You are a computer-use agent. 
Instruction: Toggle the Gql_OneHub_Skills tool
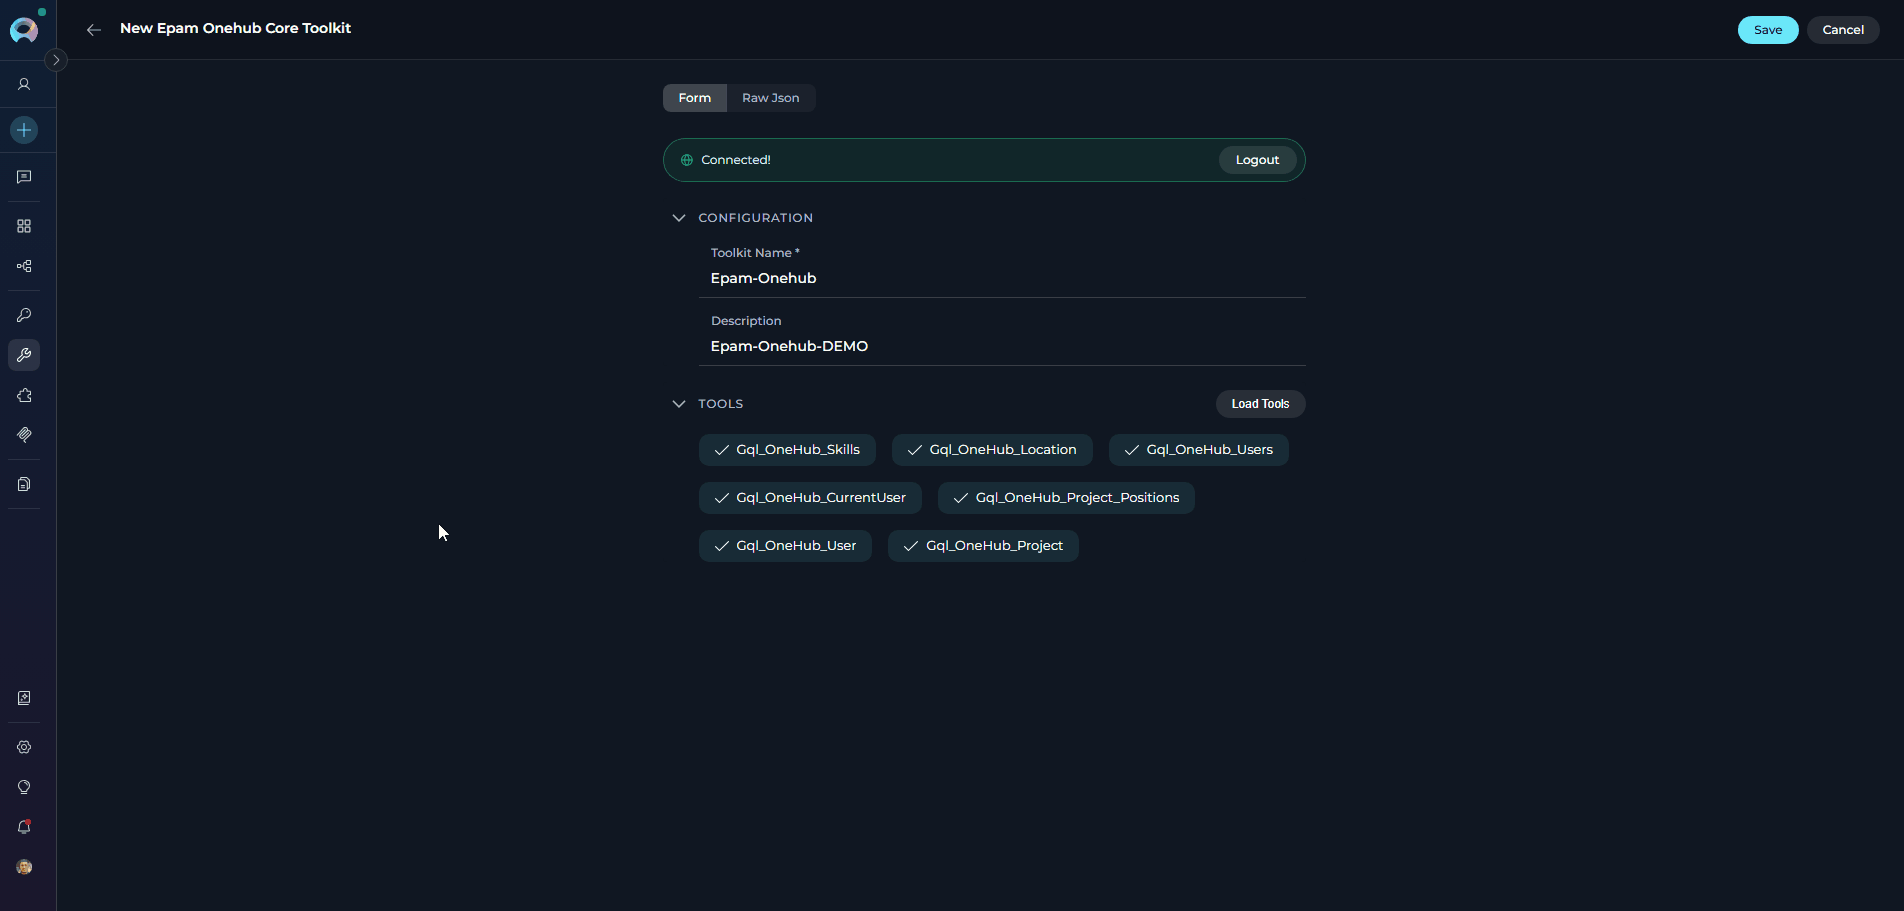[787, 450]
